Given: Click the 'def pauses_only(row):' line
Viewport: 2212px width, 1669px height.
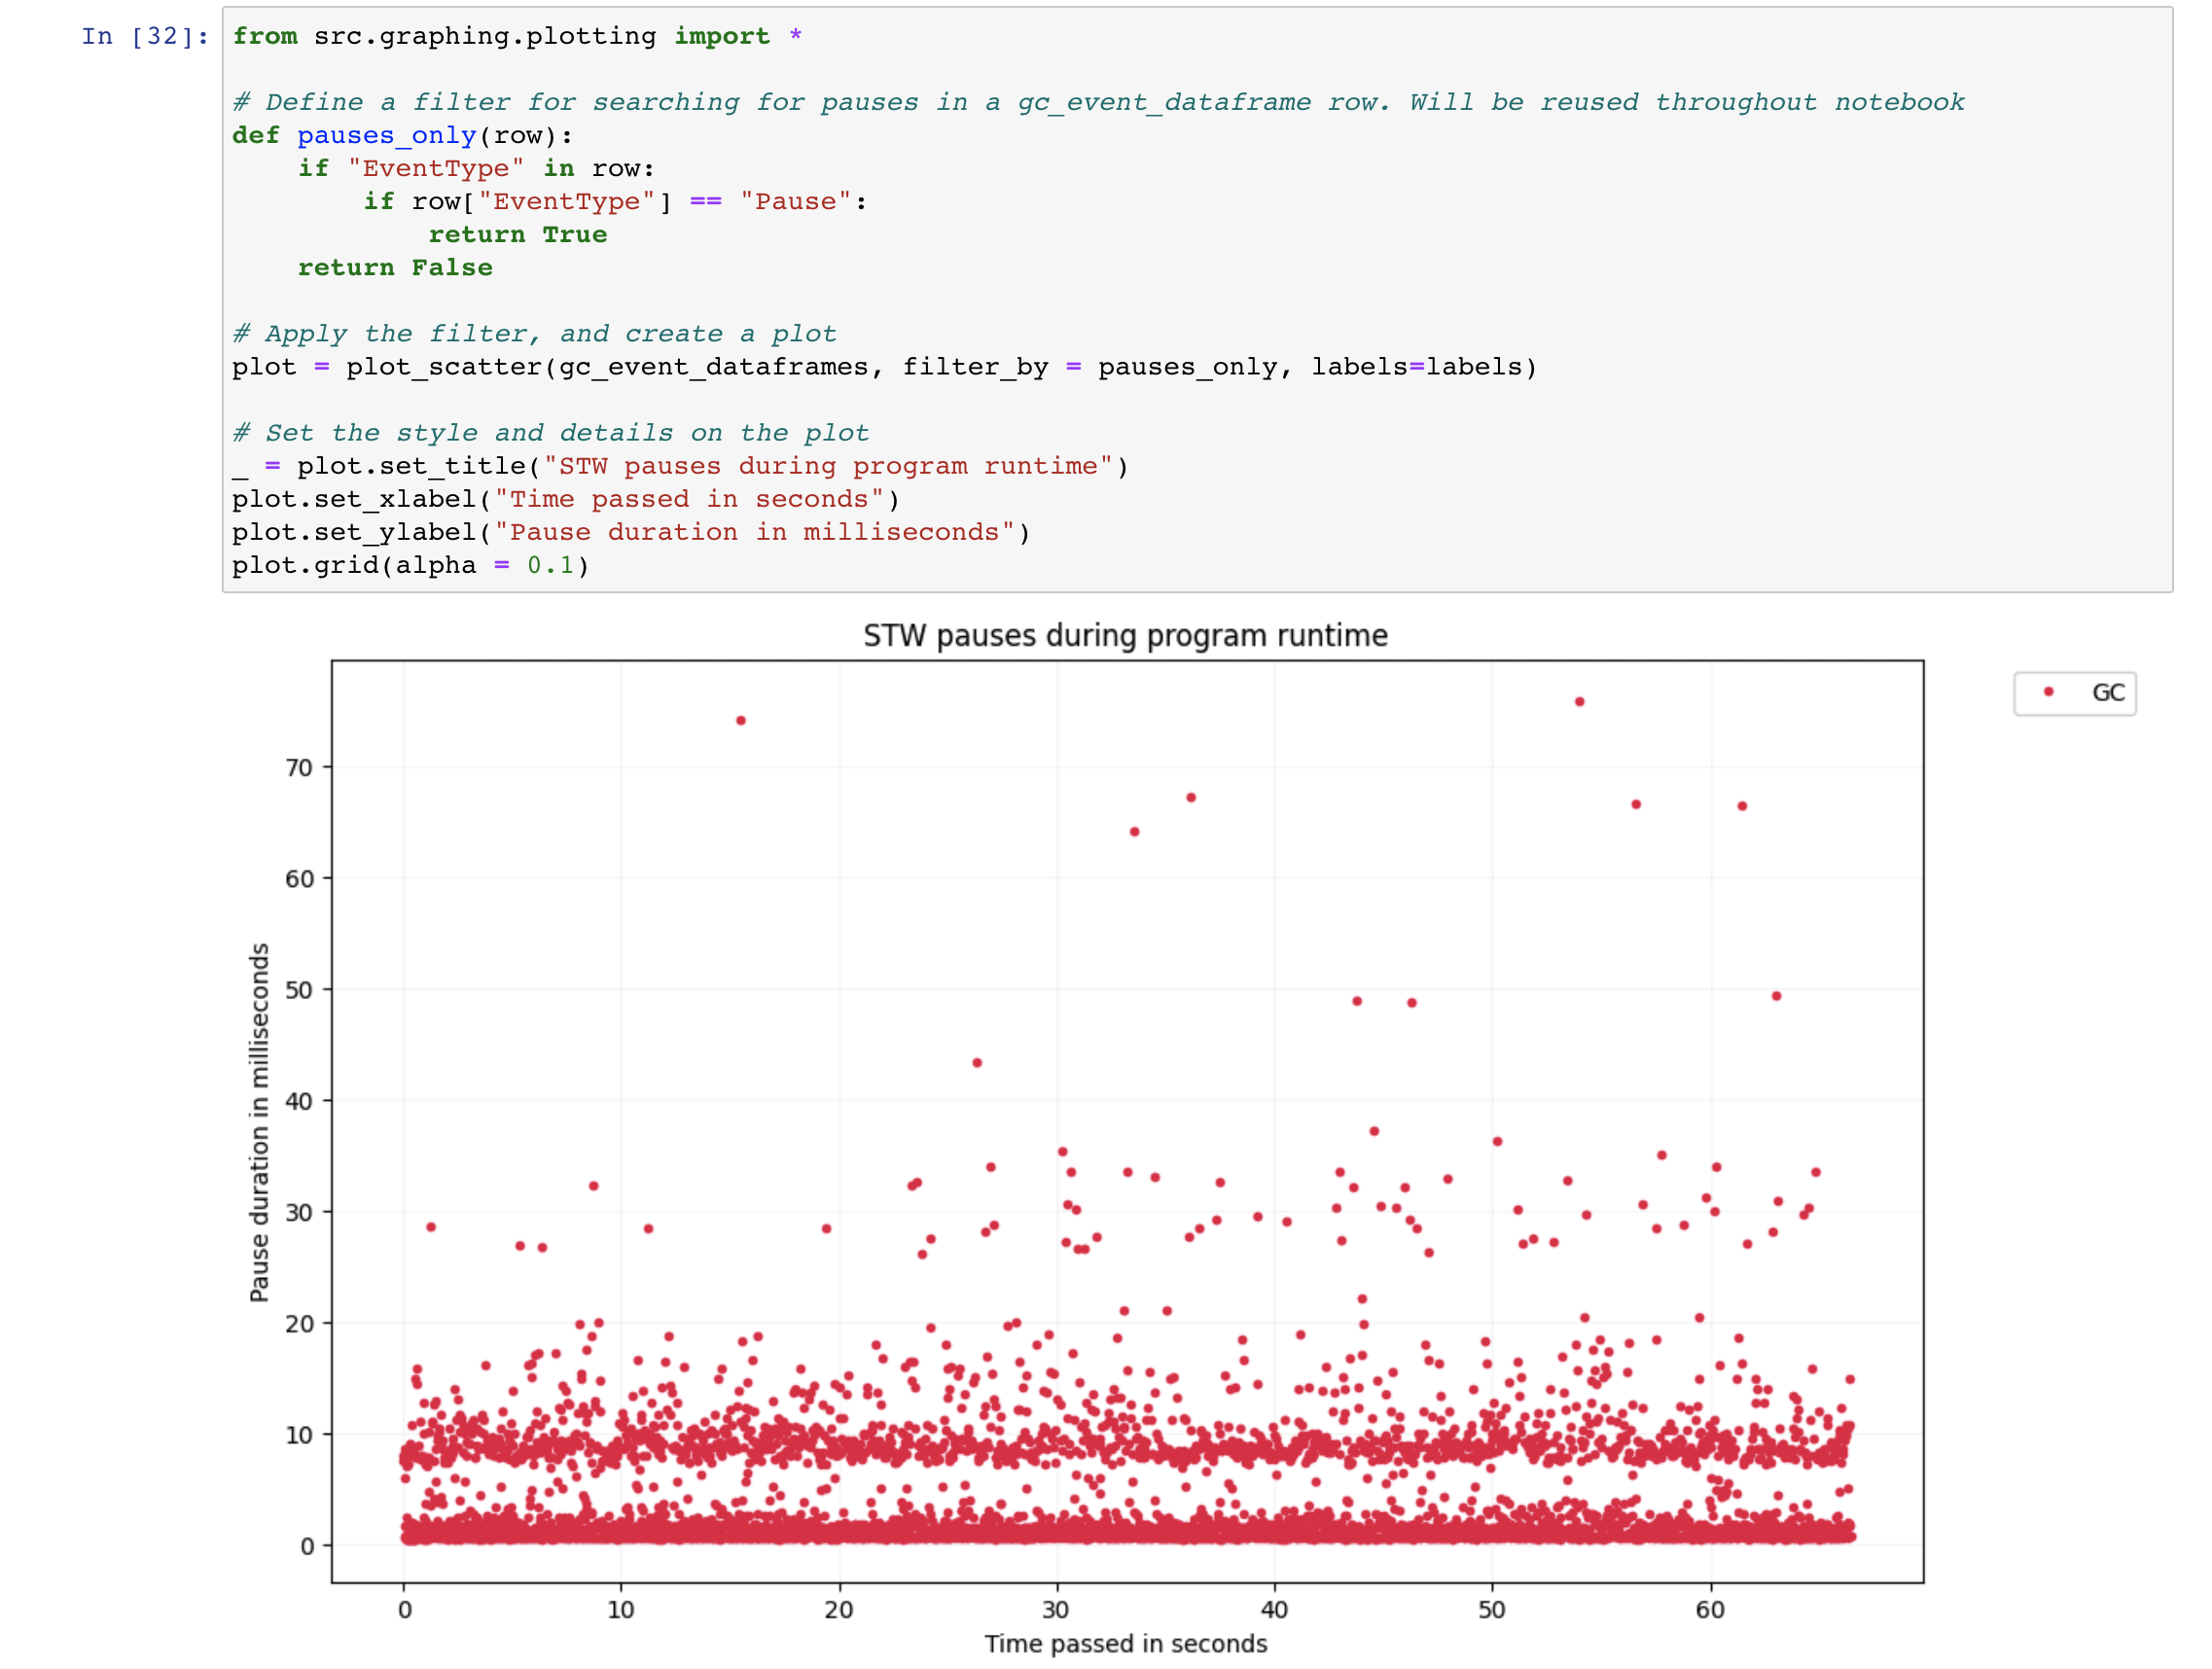Looking at the screenshot, I should tap(402, 135).
